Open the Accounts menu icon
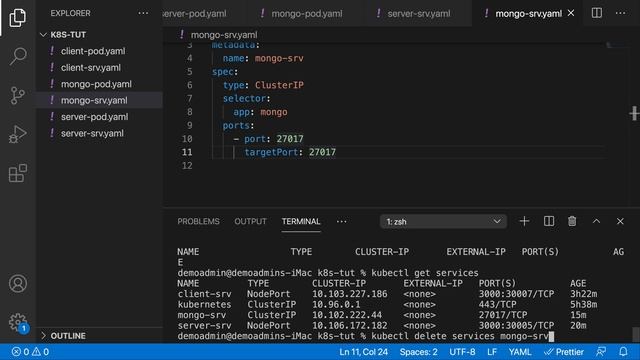The width and height of the screenshot is (640, 360). [18, 283]
